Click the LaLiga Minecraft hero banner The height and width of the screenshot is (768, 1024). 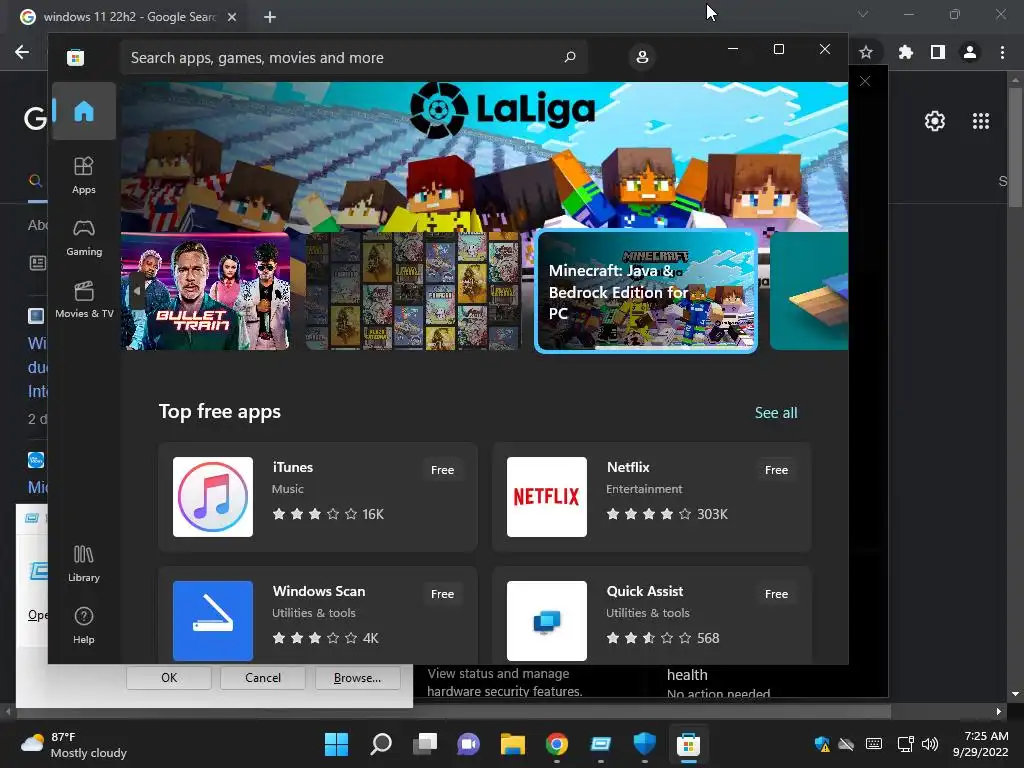click(485, 157)
